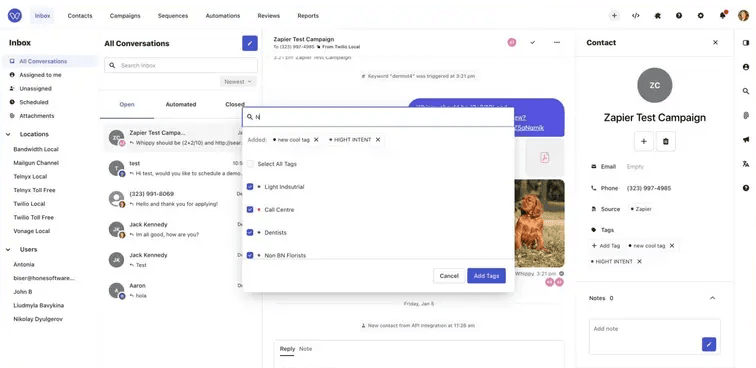This screenshot has height=368, width=756.
Task: Collapse the Users section
Action: click(8, 249)
